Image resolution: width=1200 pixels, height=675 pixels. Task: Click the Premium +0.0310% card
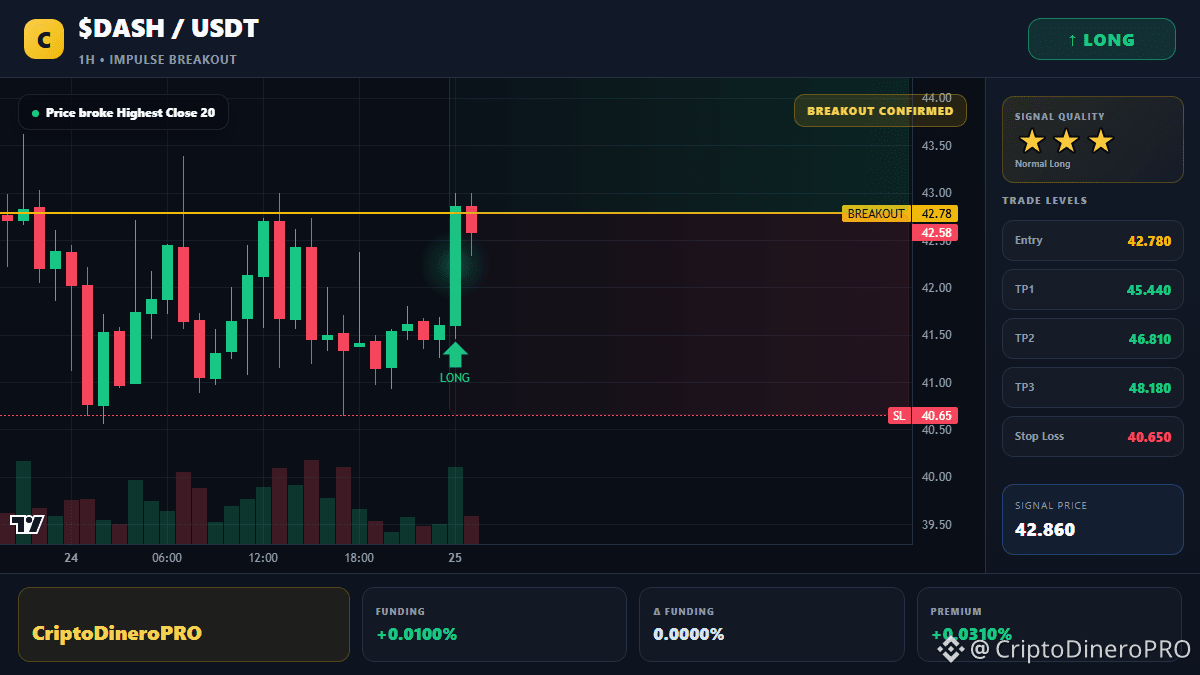point(1050,625)
